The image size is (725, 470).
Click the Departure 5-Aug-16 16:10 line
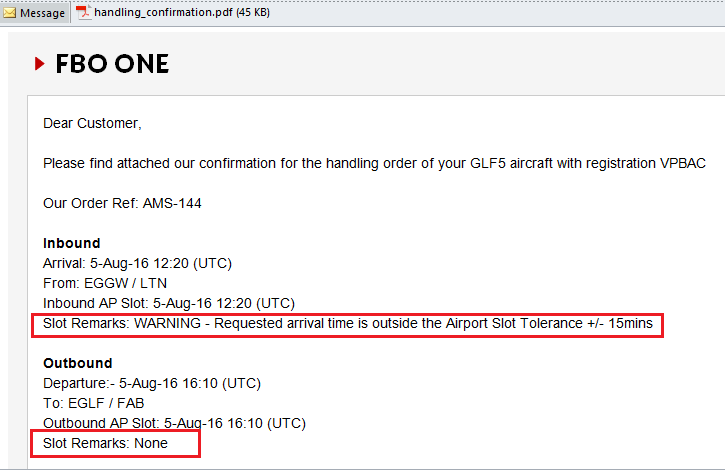[x=152, y=383]
